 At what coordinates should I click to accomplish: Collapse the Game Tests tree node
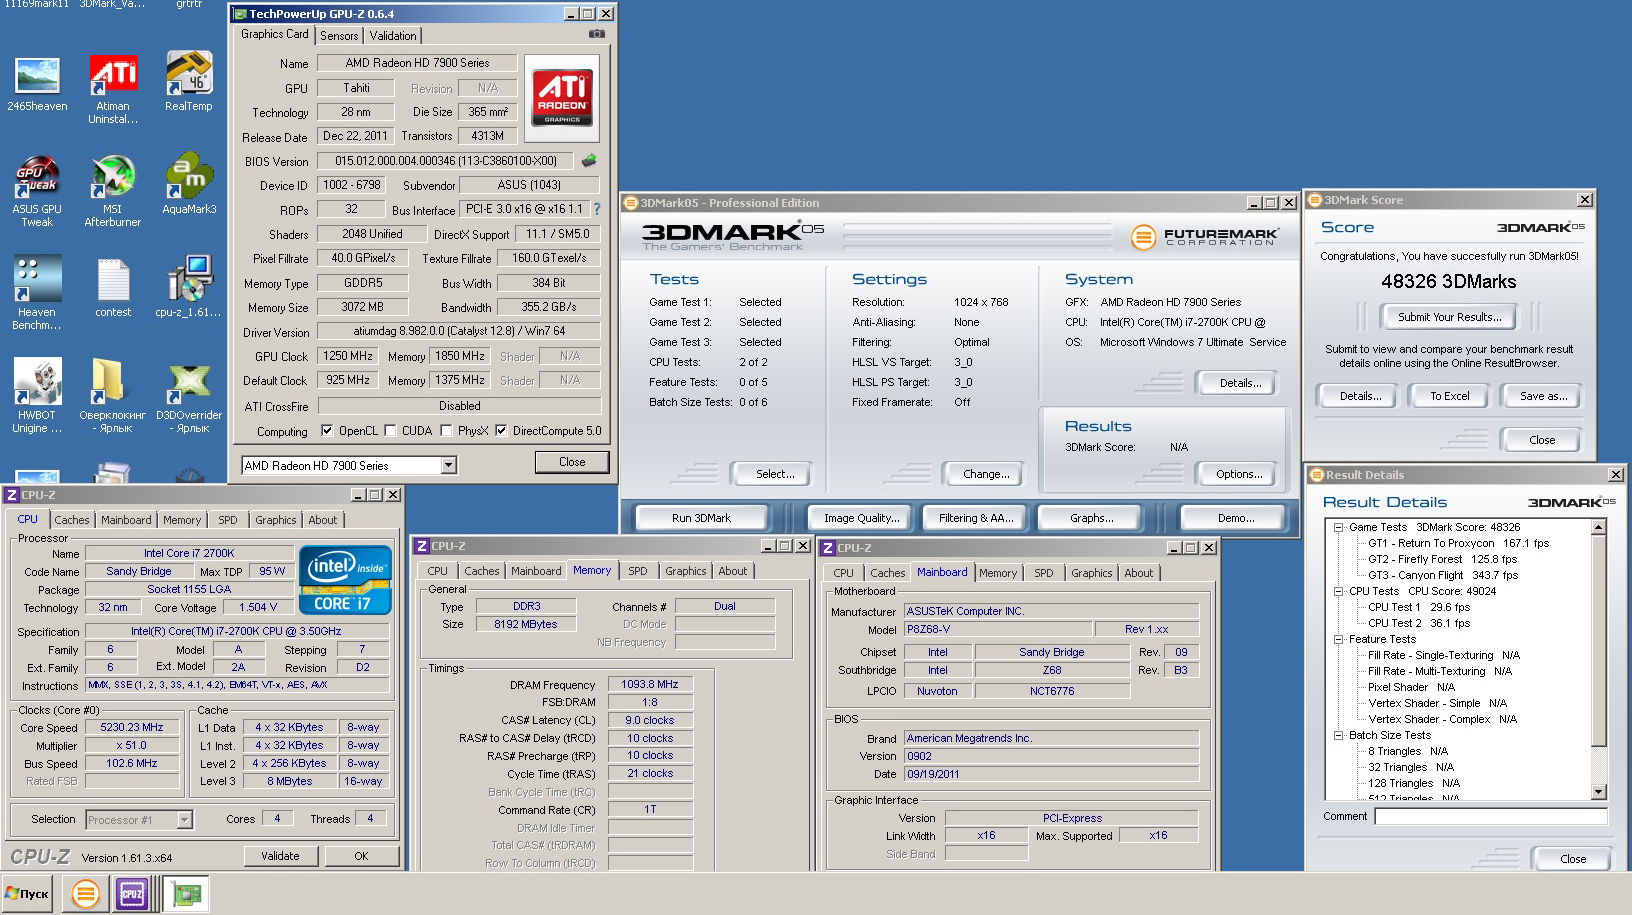click(1338, 527)
